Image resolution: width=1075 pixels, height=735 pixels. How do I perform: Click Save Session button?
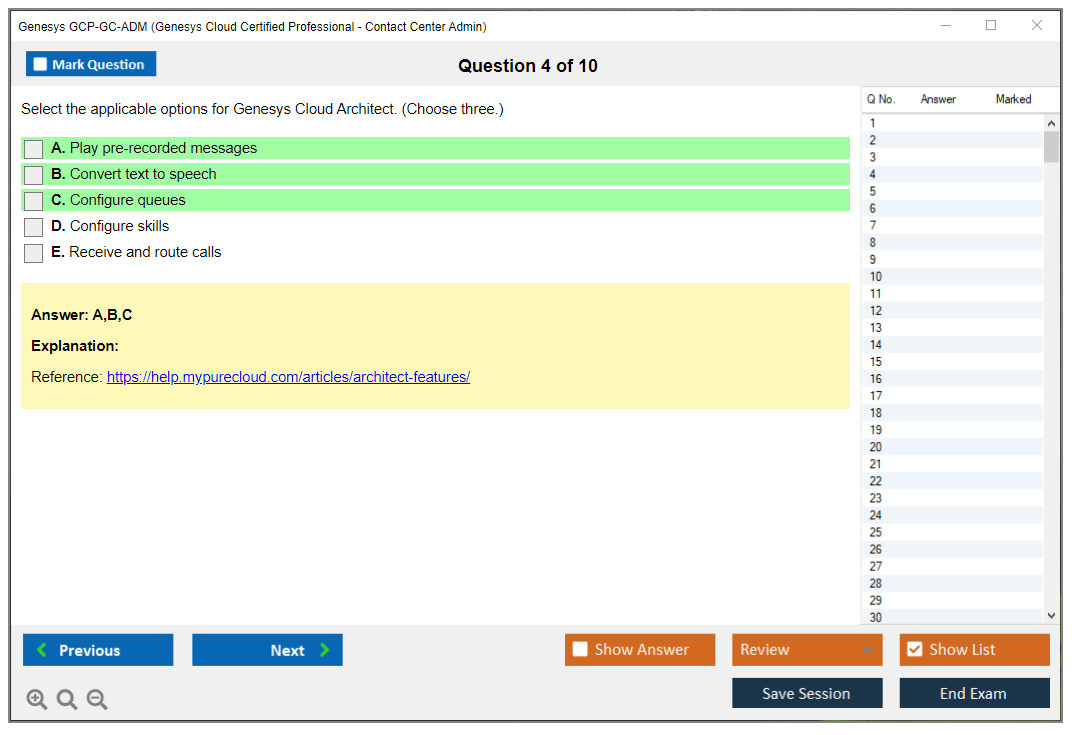click(807, 693)
